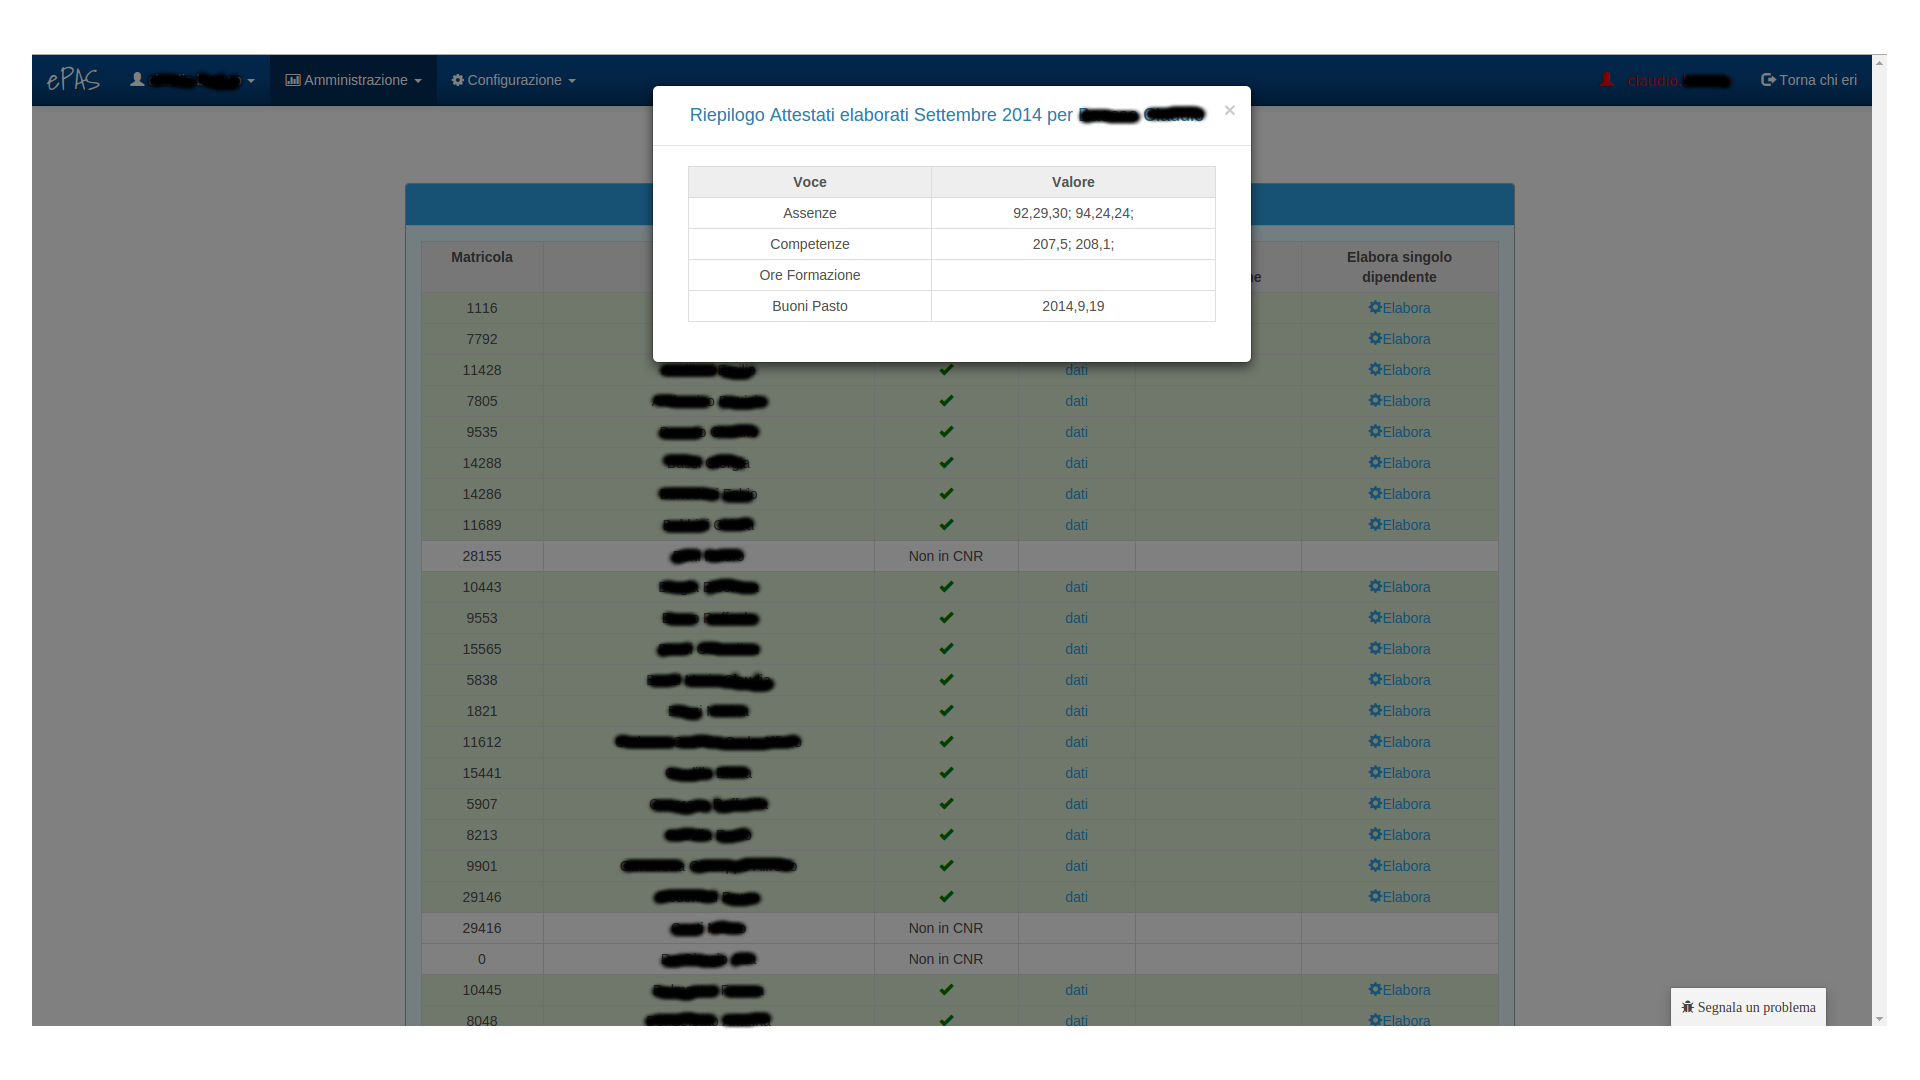This screenshot has height=1080, width=1920.
Task: Open the dati link for matricola 8213
Action: click(1076, 835)
